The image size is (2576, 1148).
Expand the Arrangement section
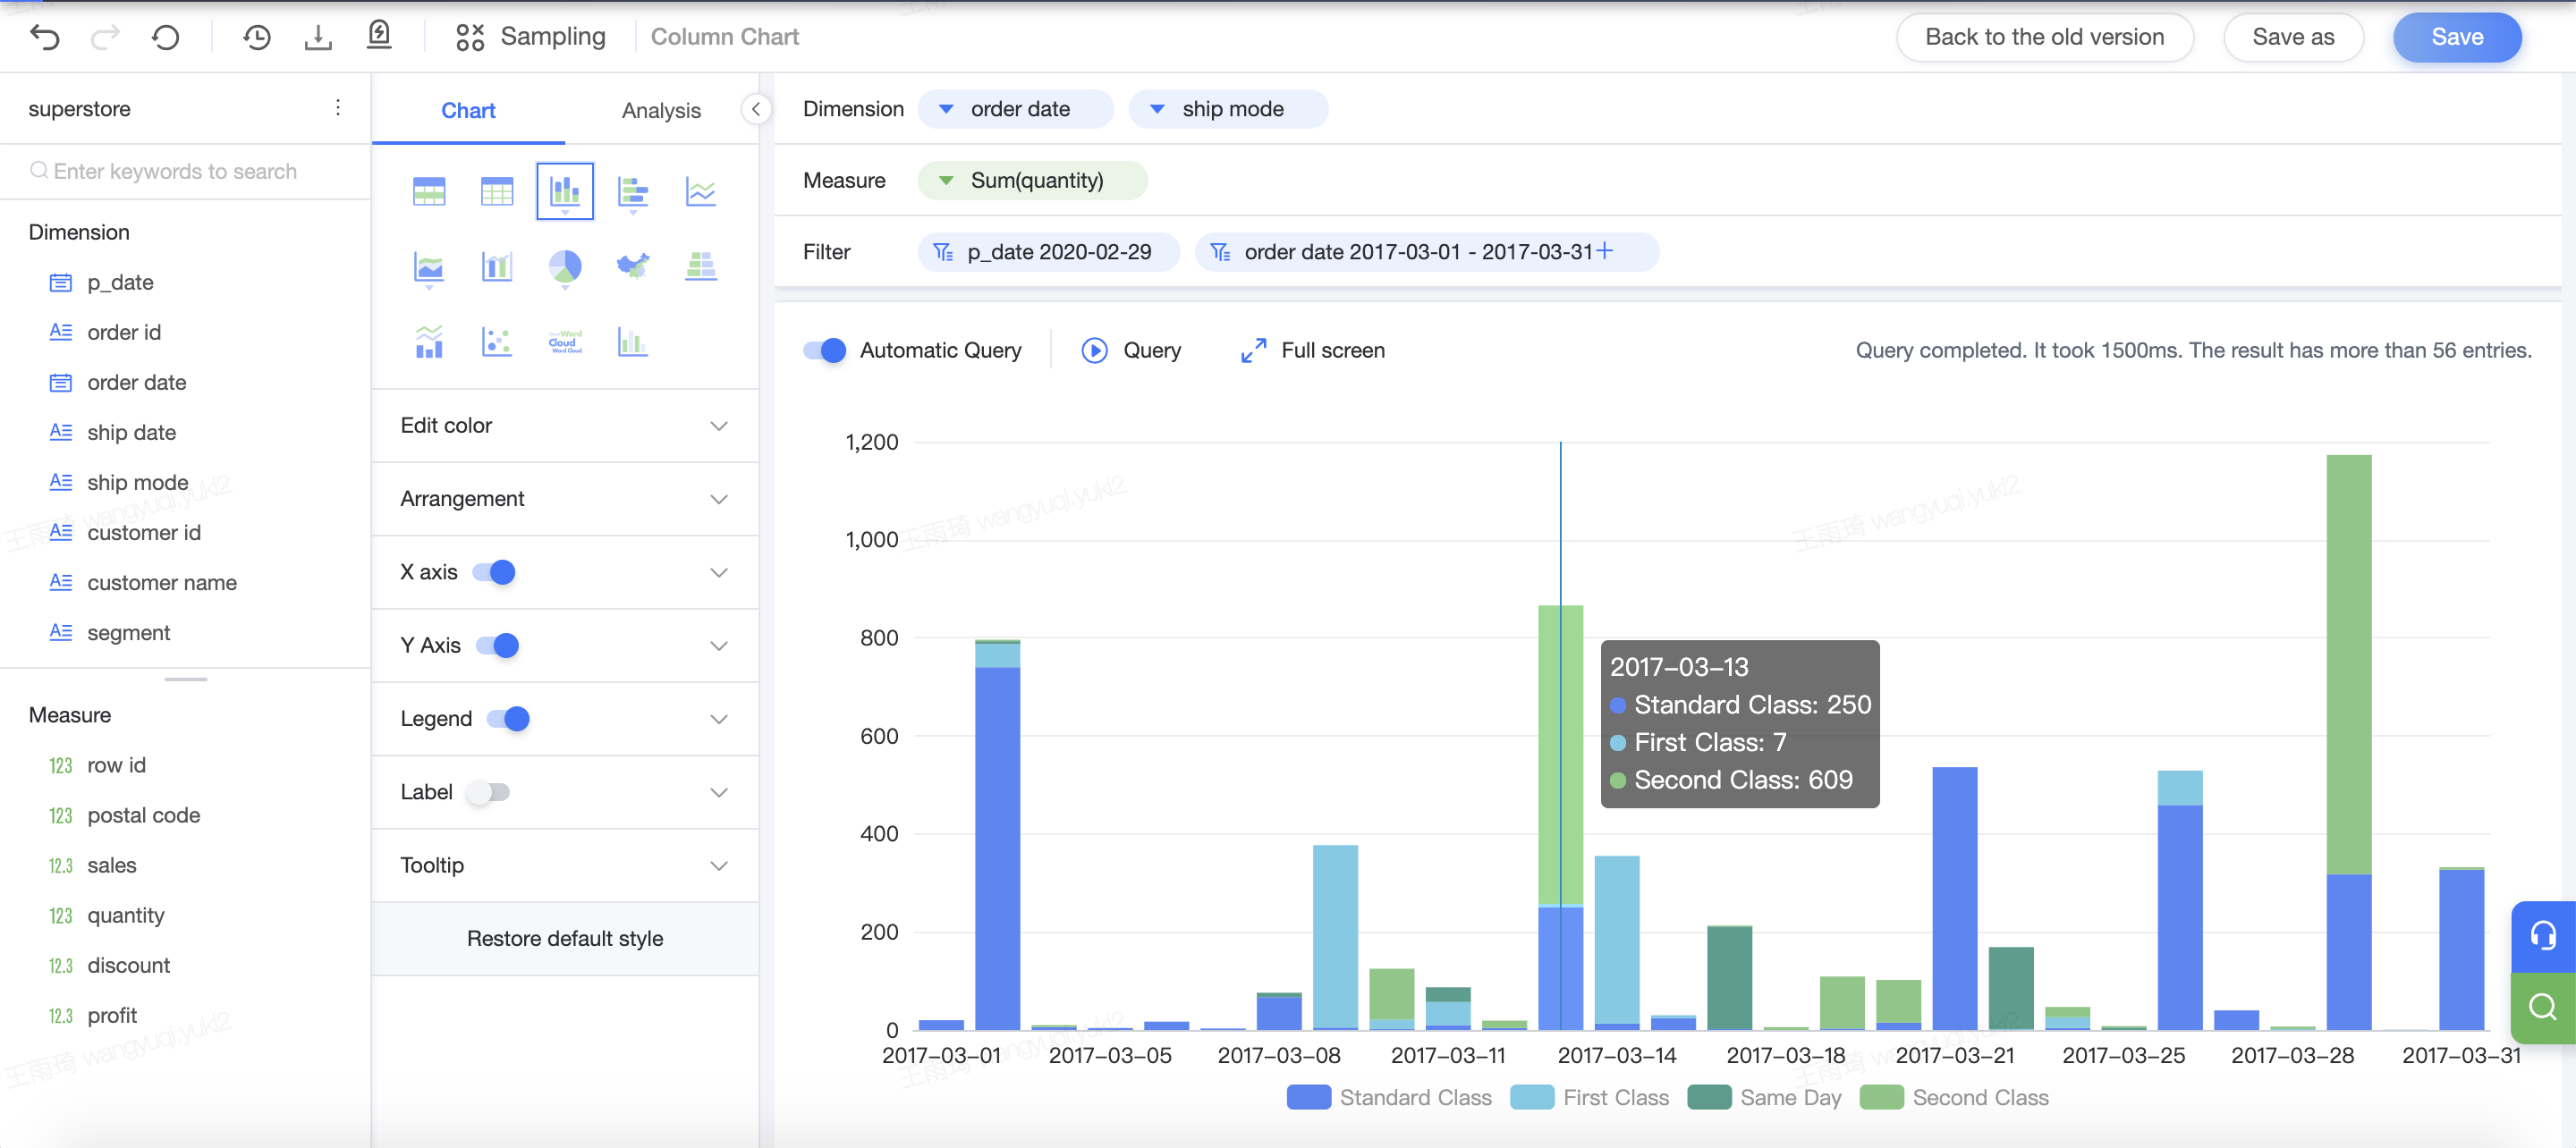[x=565, y=498]
